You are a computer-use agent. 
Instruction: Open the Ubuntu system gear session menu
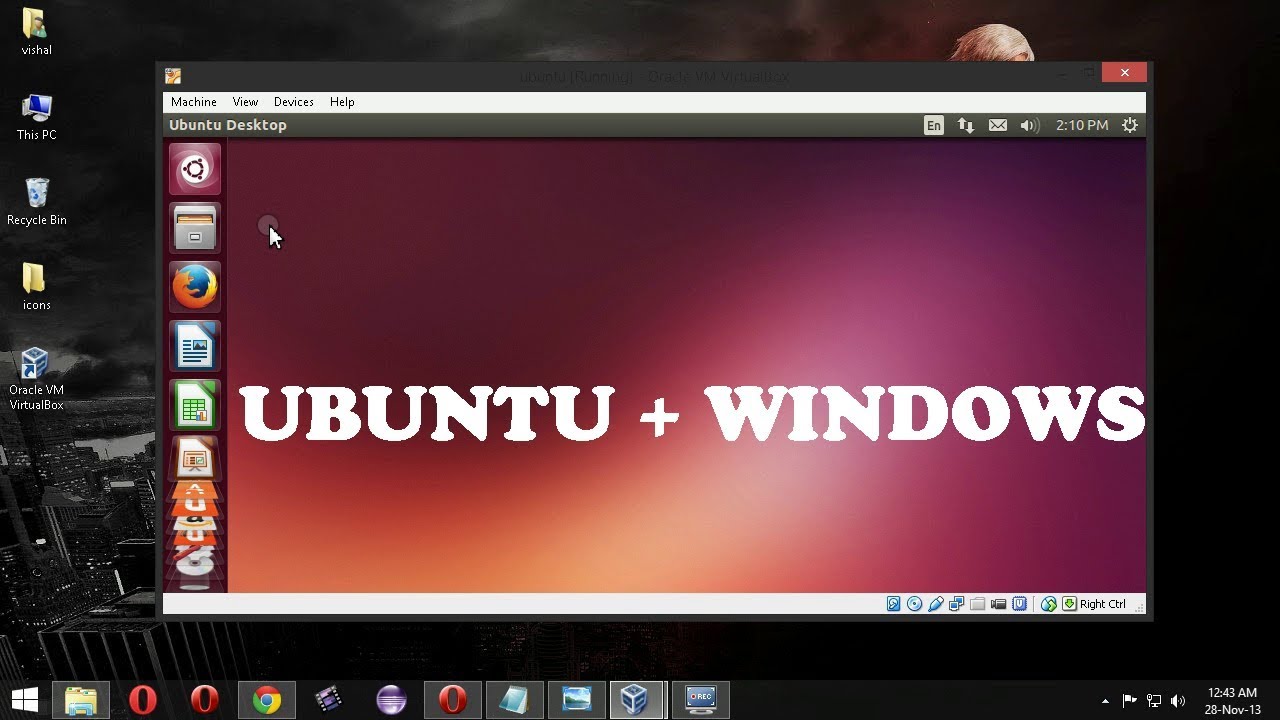[1130, 125]
